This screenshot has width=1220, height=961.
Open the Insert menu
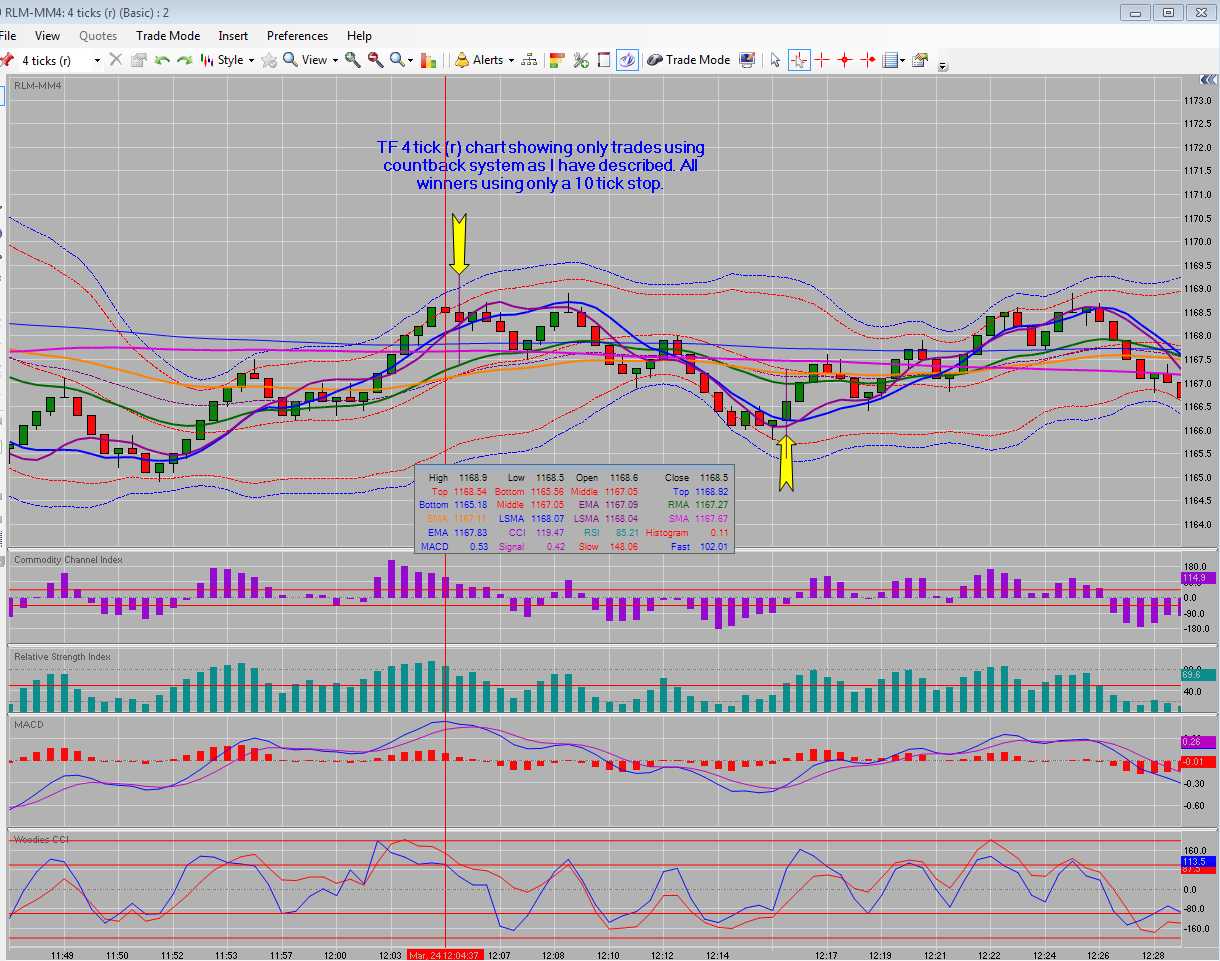[x=233, y=36]
